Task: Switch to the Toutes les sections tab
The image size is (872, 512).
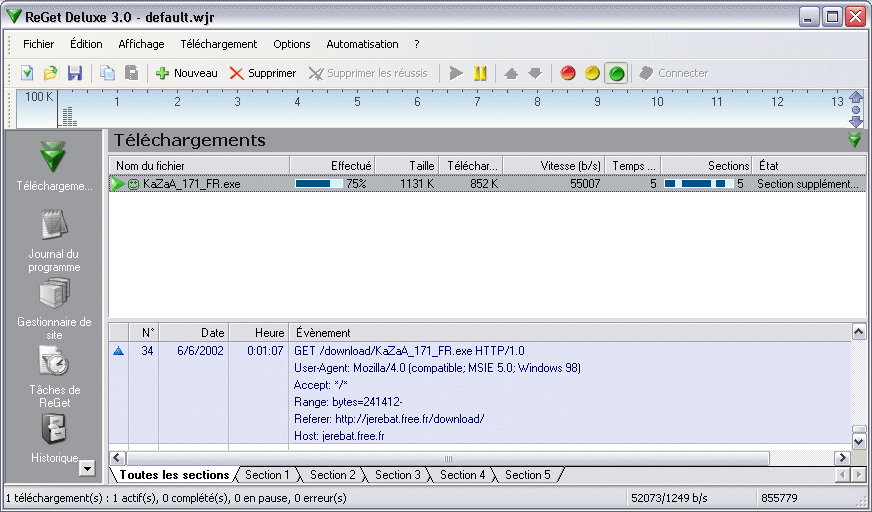Action: pos(174,475)
